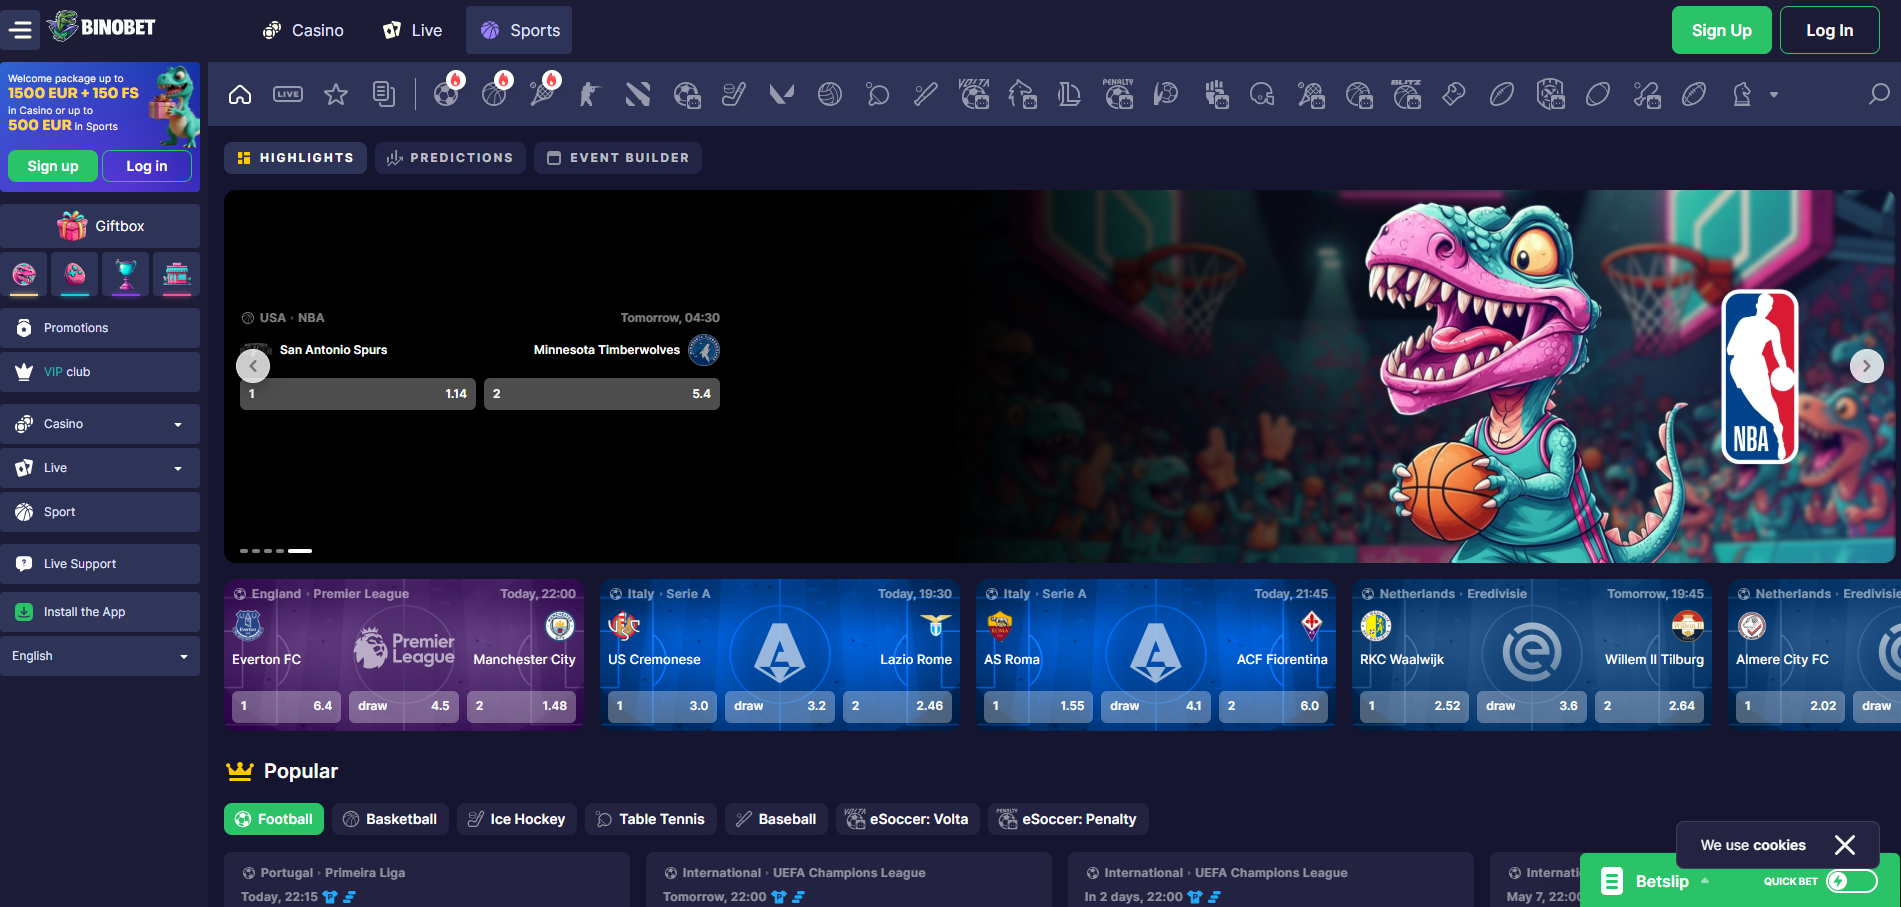Open the Live tab in the top navigation
Screen dimensions: 1901x907
point(413,30)
